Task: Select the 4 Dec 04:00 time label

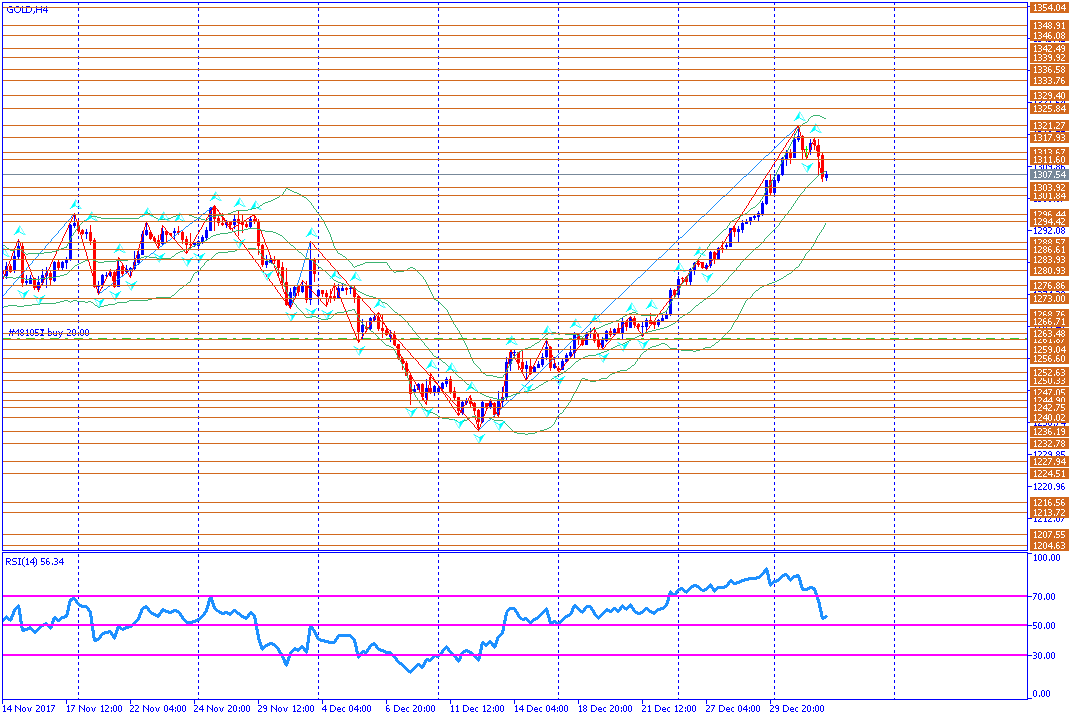Action: 347,708
